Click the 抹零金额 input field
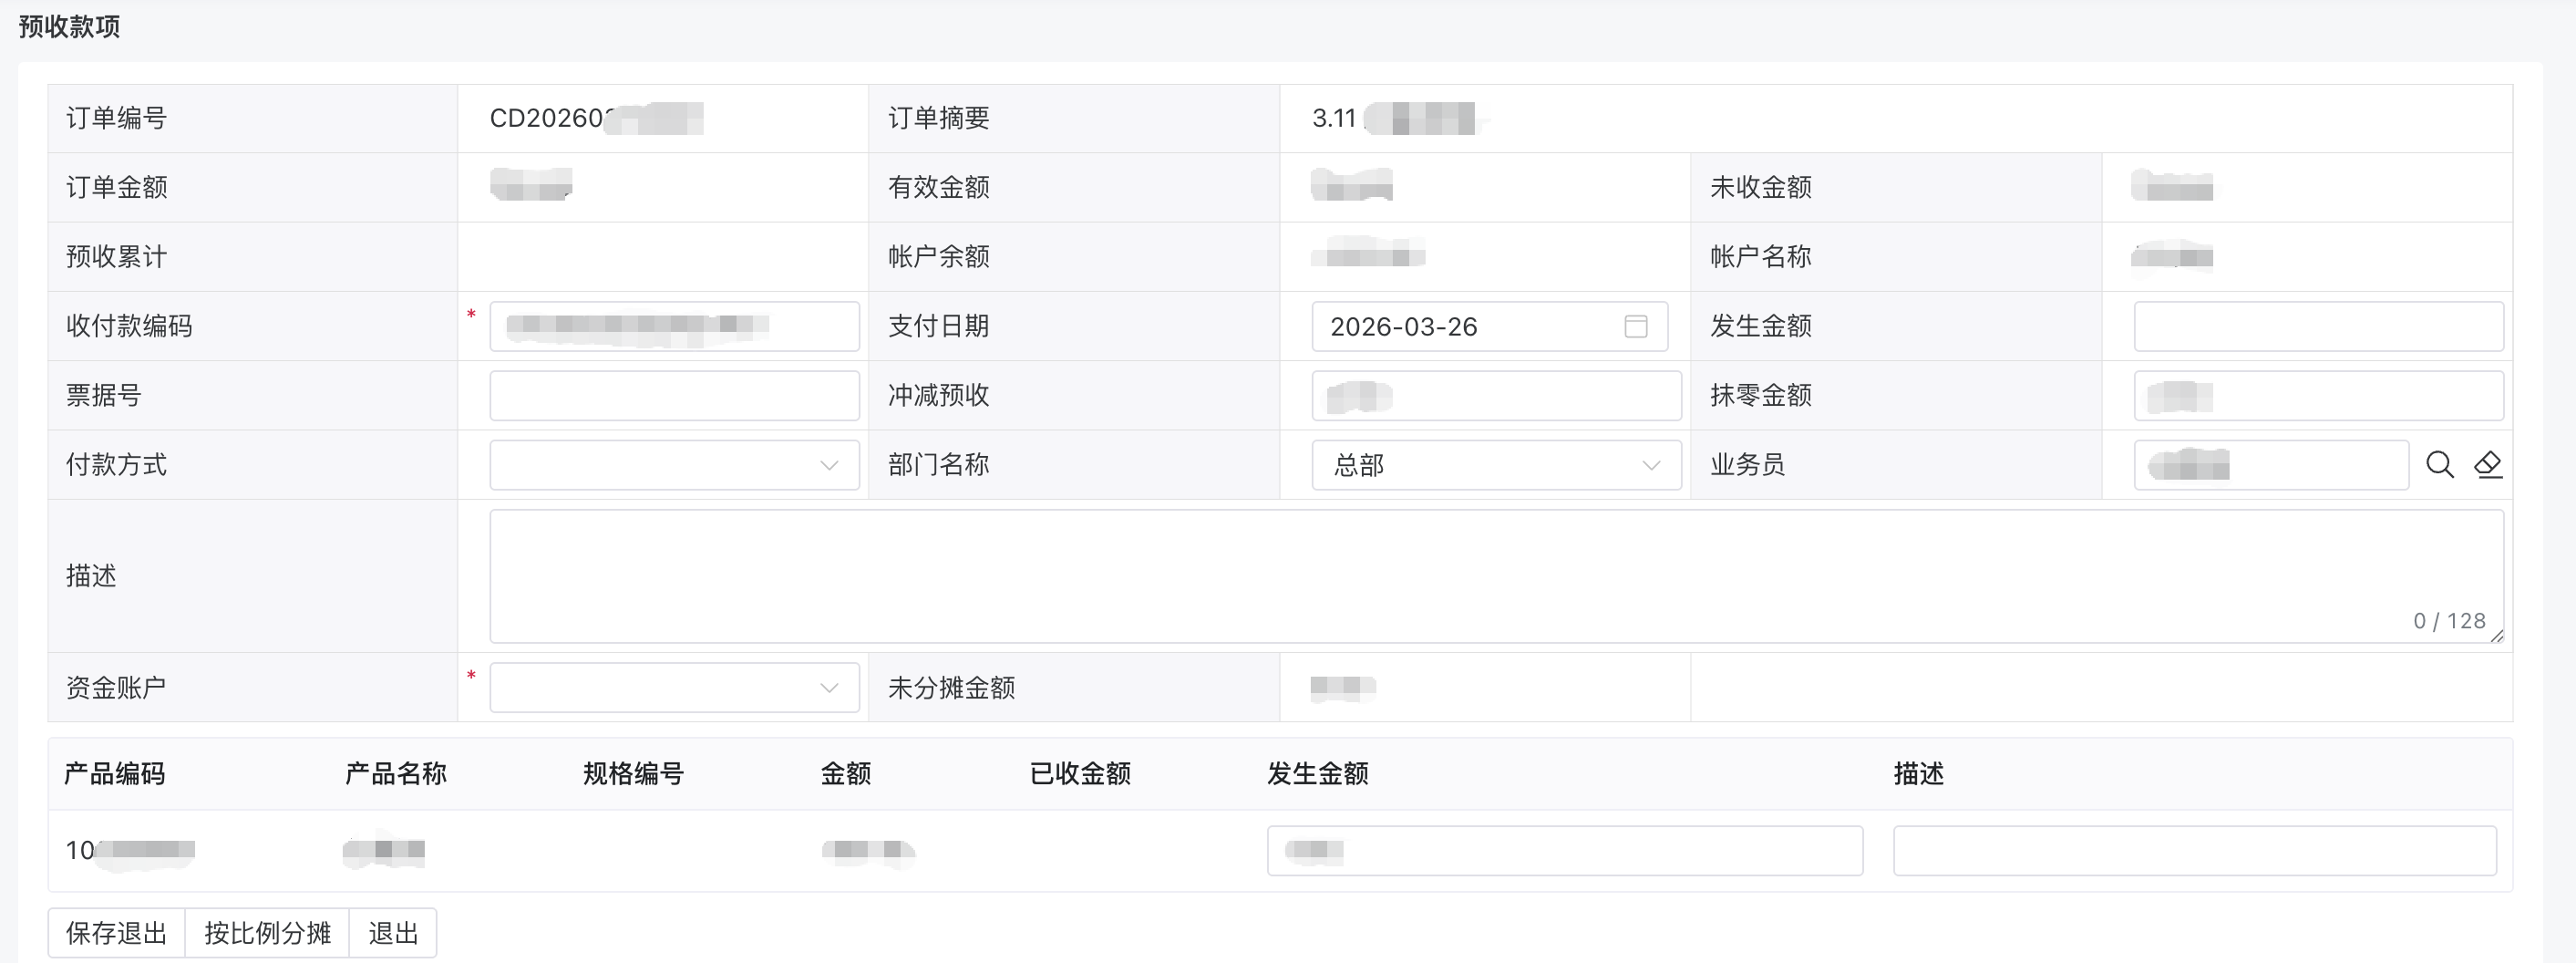Screen dimensions: 2576x963 click(2317, 396)
